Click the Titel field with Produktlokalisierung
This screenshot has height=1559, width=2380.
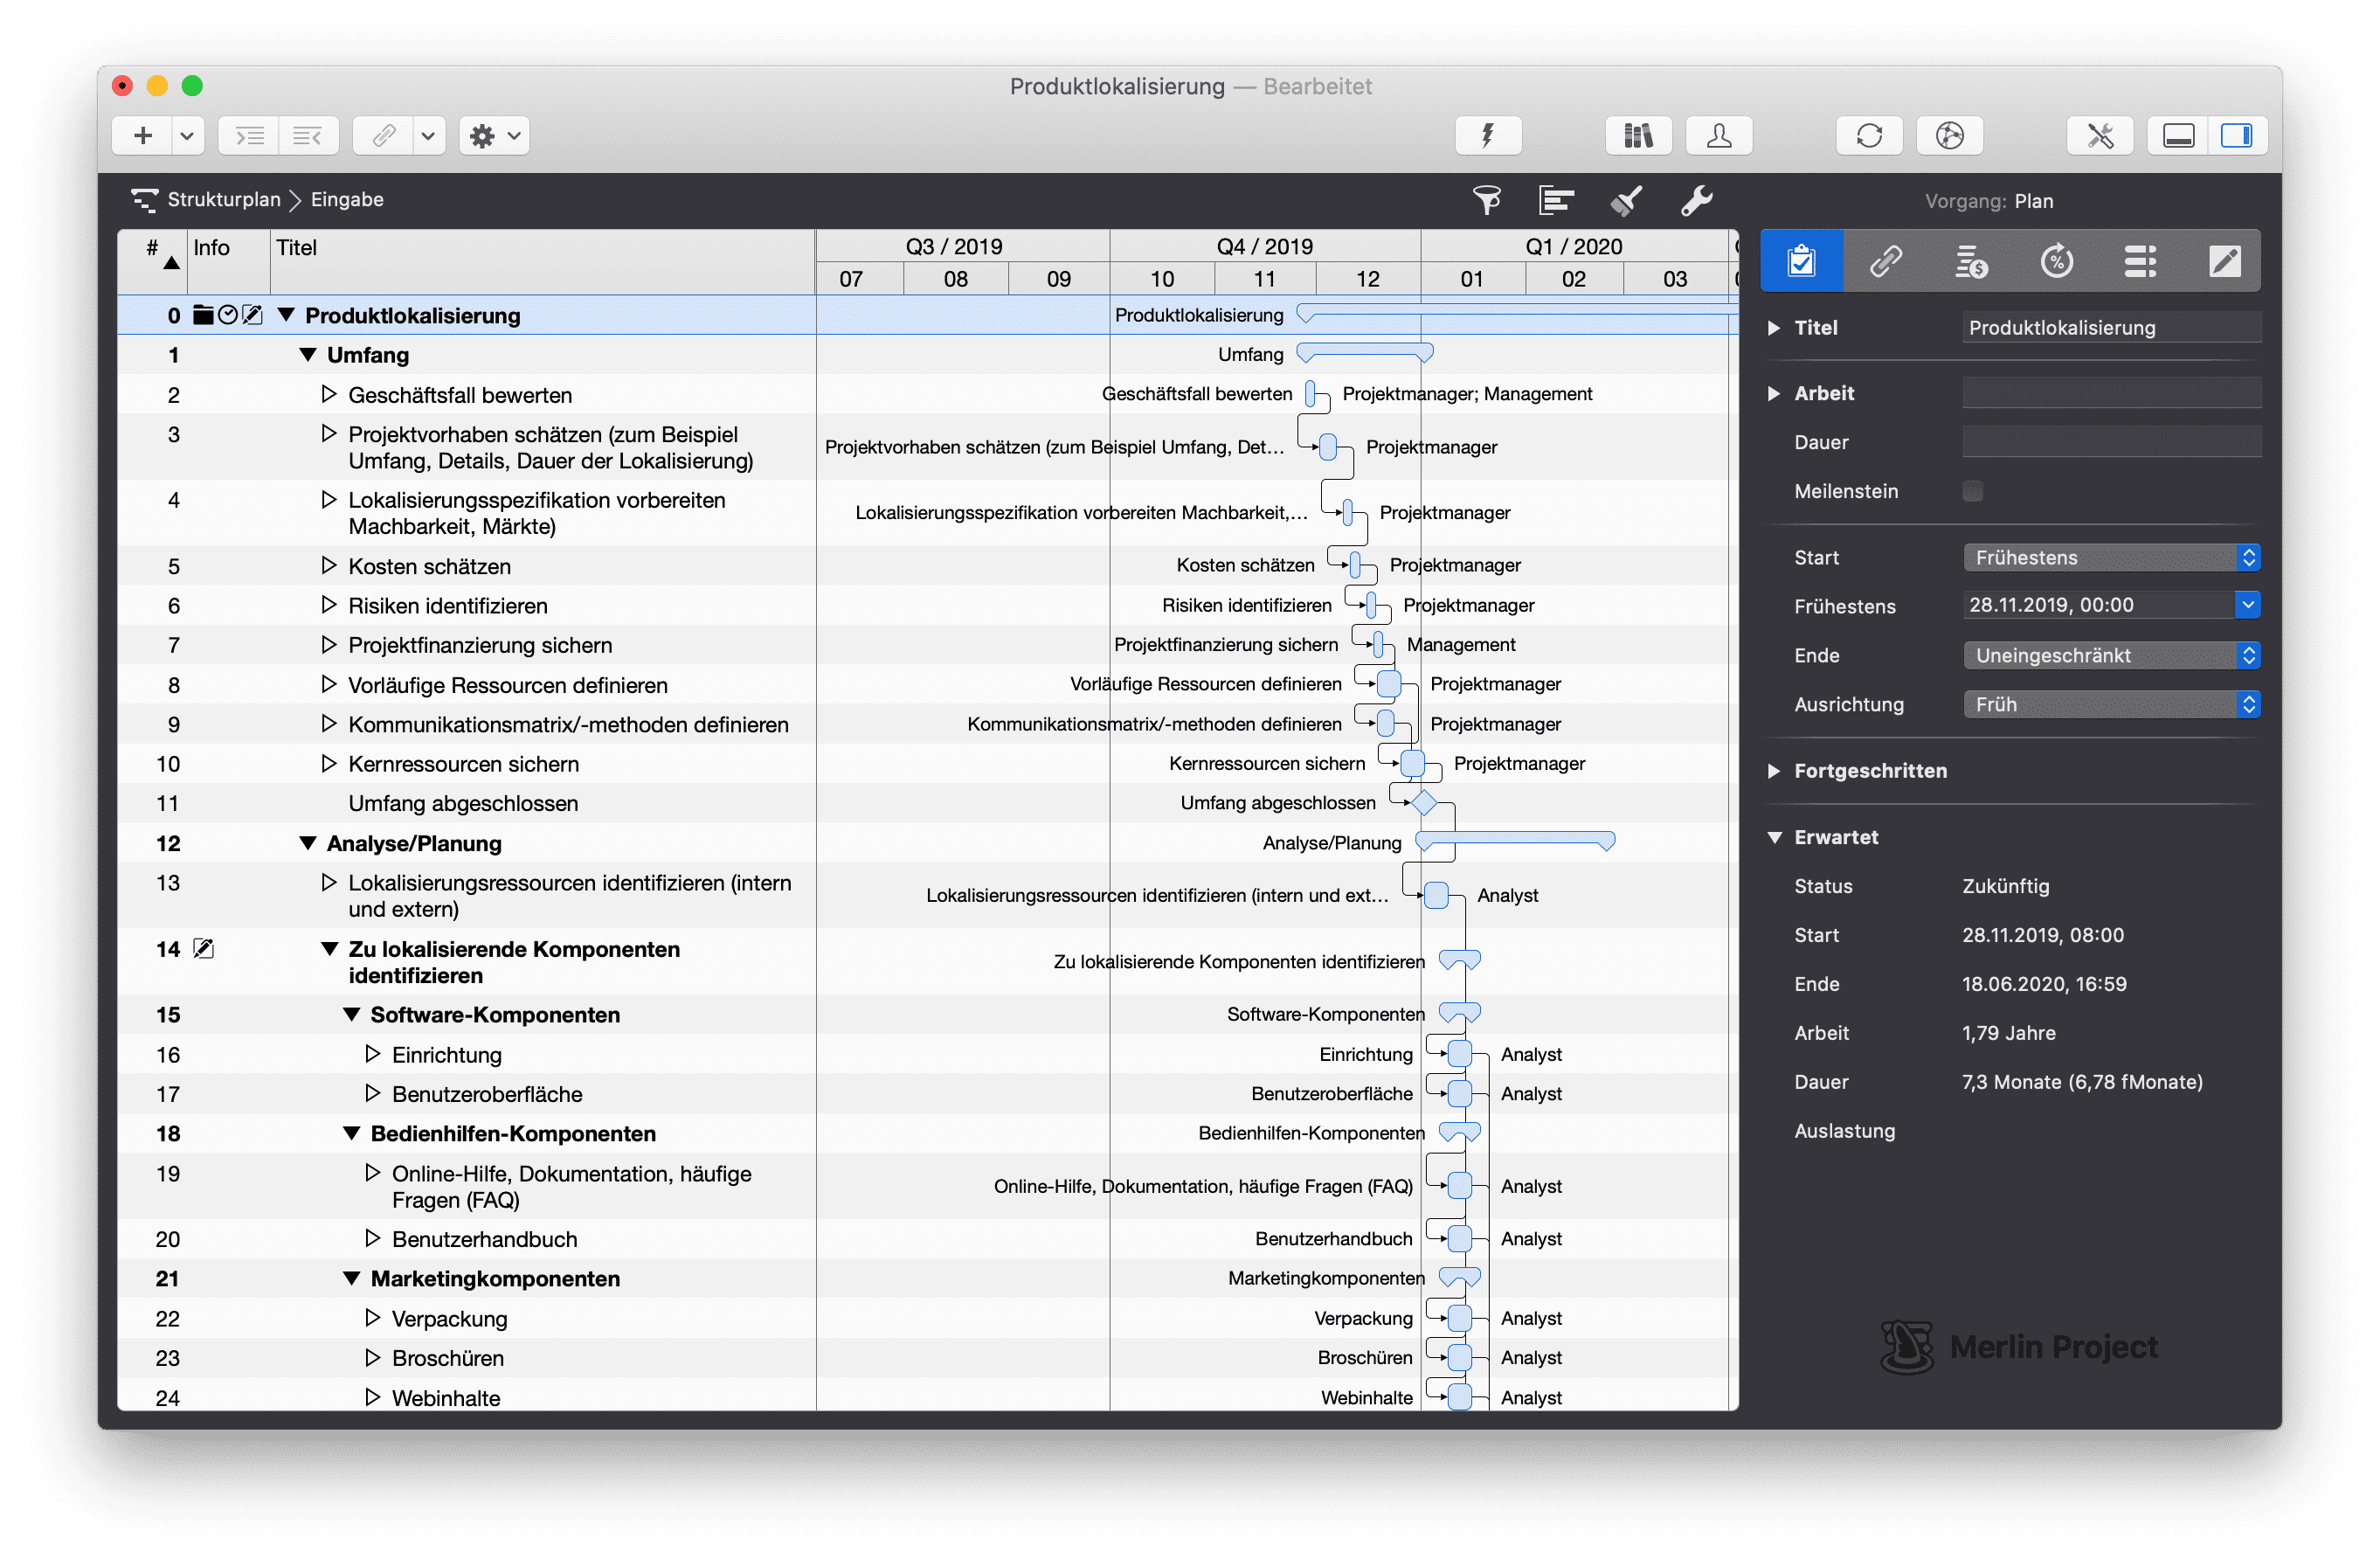(2110, 327)
